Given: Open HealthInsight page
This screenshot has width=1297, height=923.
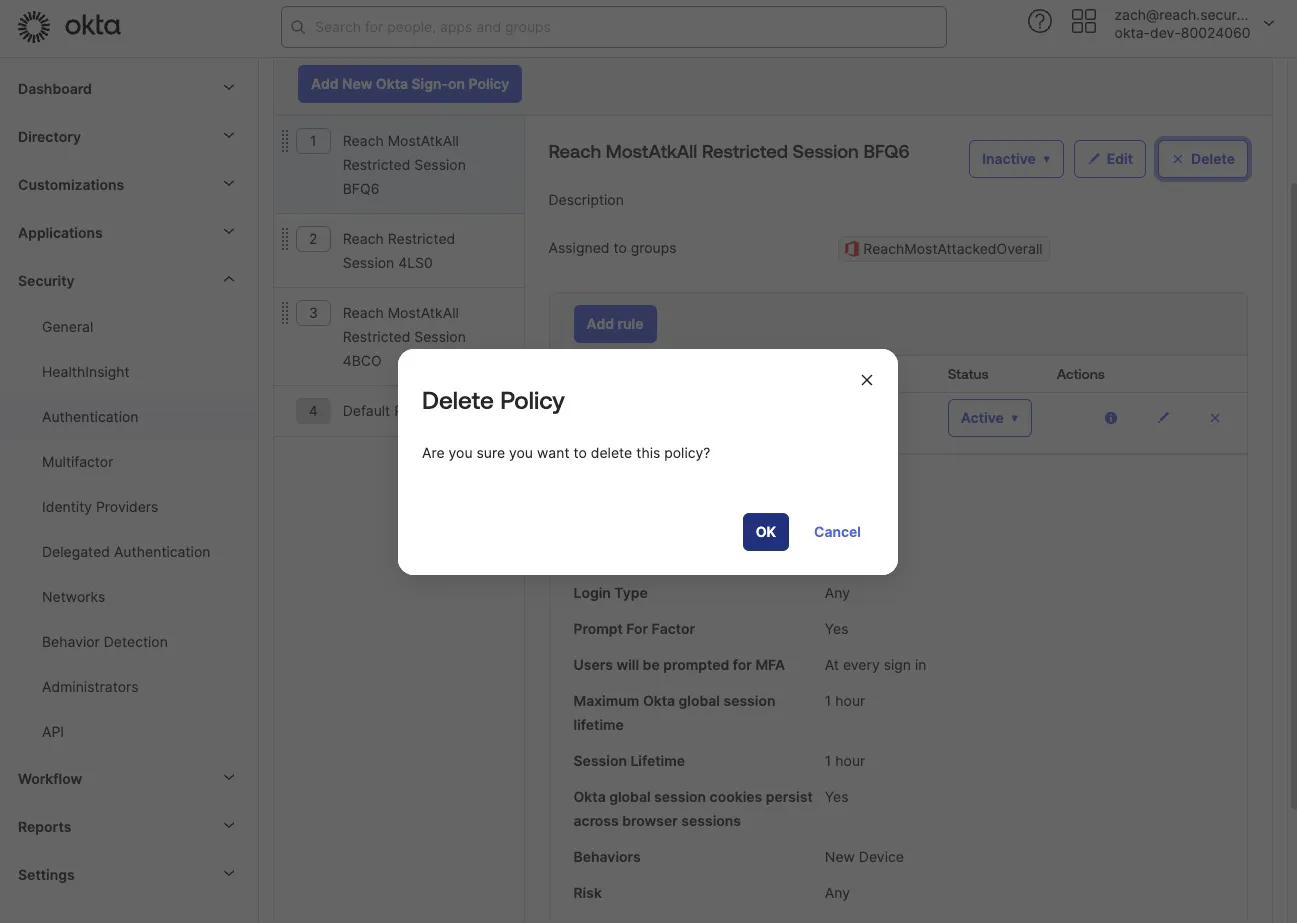Looking at the screenshot, I should (86, 372).
